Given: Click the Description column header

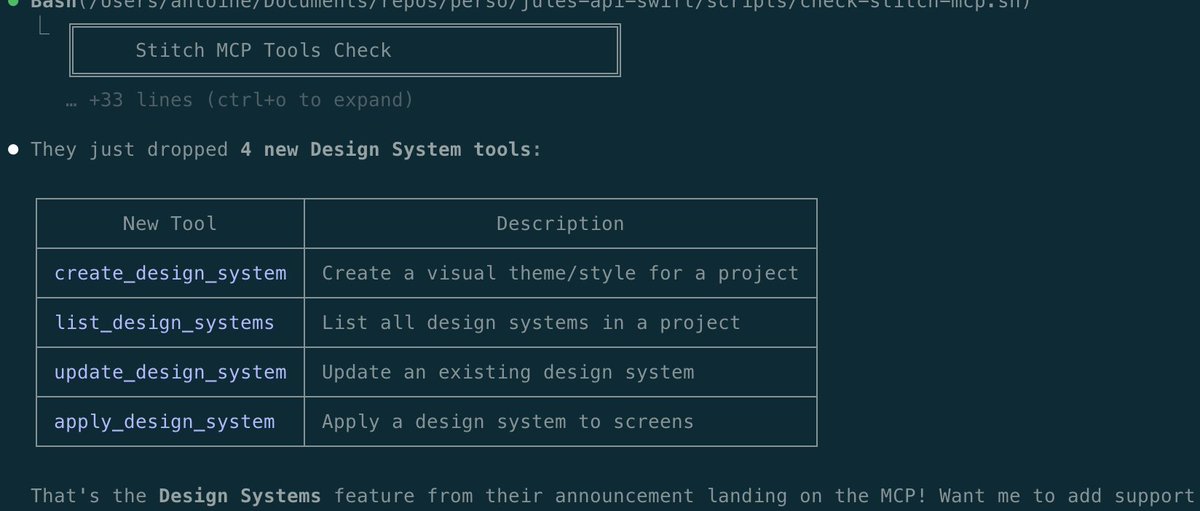Looking at the screenshot, I should pos(560,224).
